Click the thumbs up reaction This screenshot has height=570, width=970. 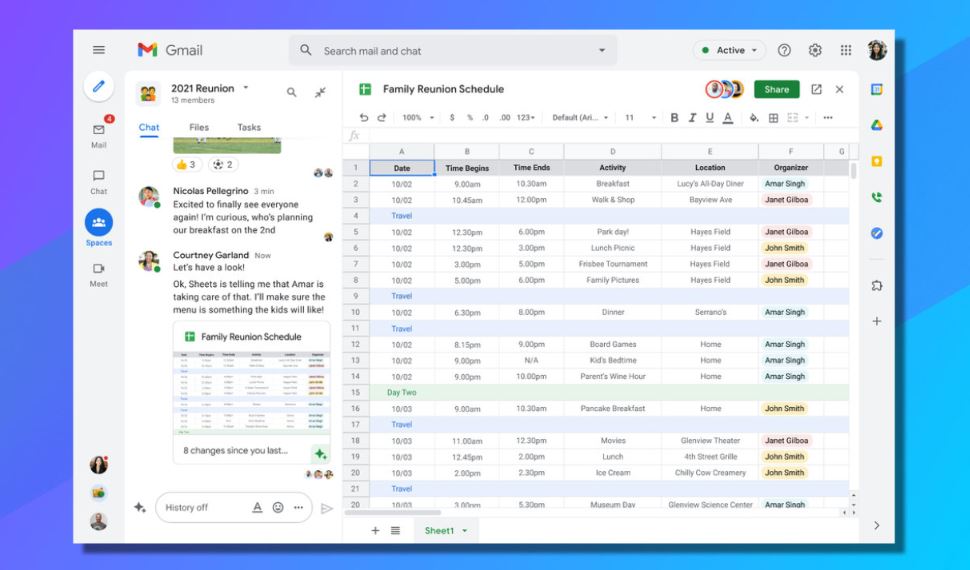tap(186, 165)
